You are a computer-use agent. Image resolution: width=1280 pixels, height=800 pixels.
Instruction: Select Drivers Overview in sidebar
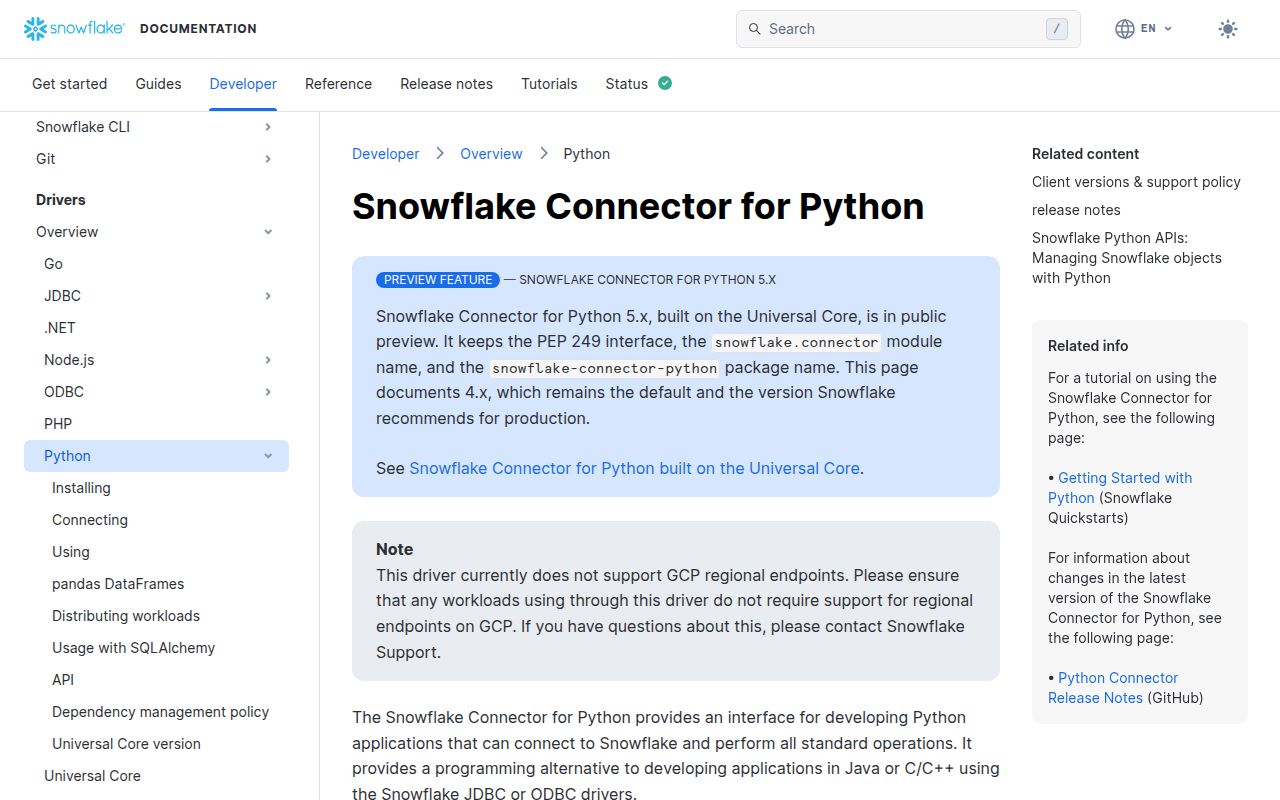[x=67, y=232]
